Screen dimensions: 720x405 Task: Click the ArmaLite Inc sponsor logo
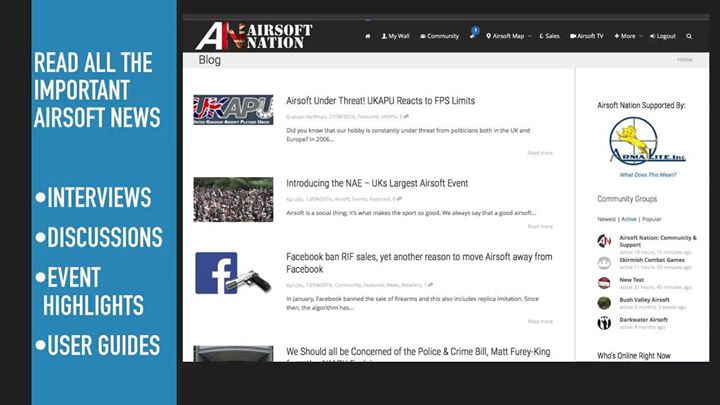647,141
